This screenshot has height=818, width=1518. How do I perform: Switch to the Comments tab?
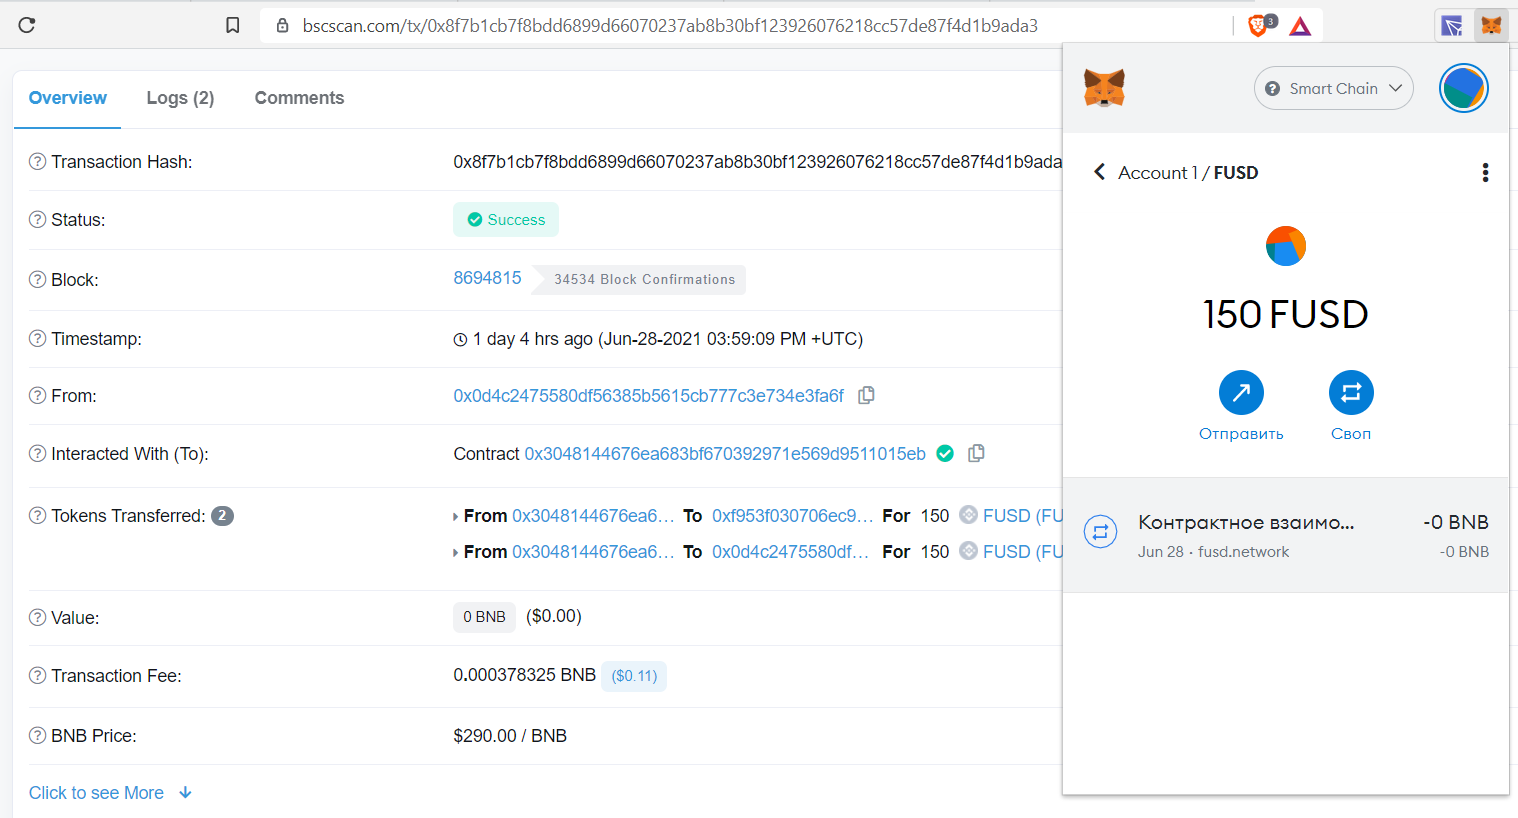(x=299, y=98)
